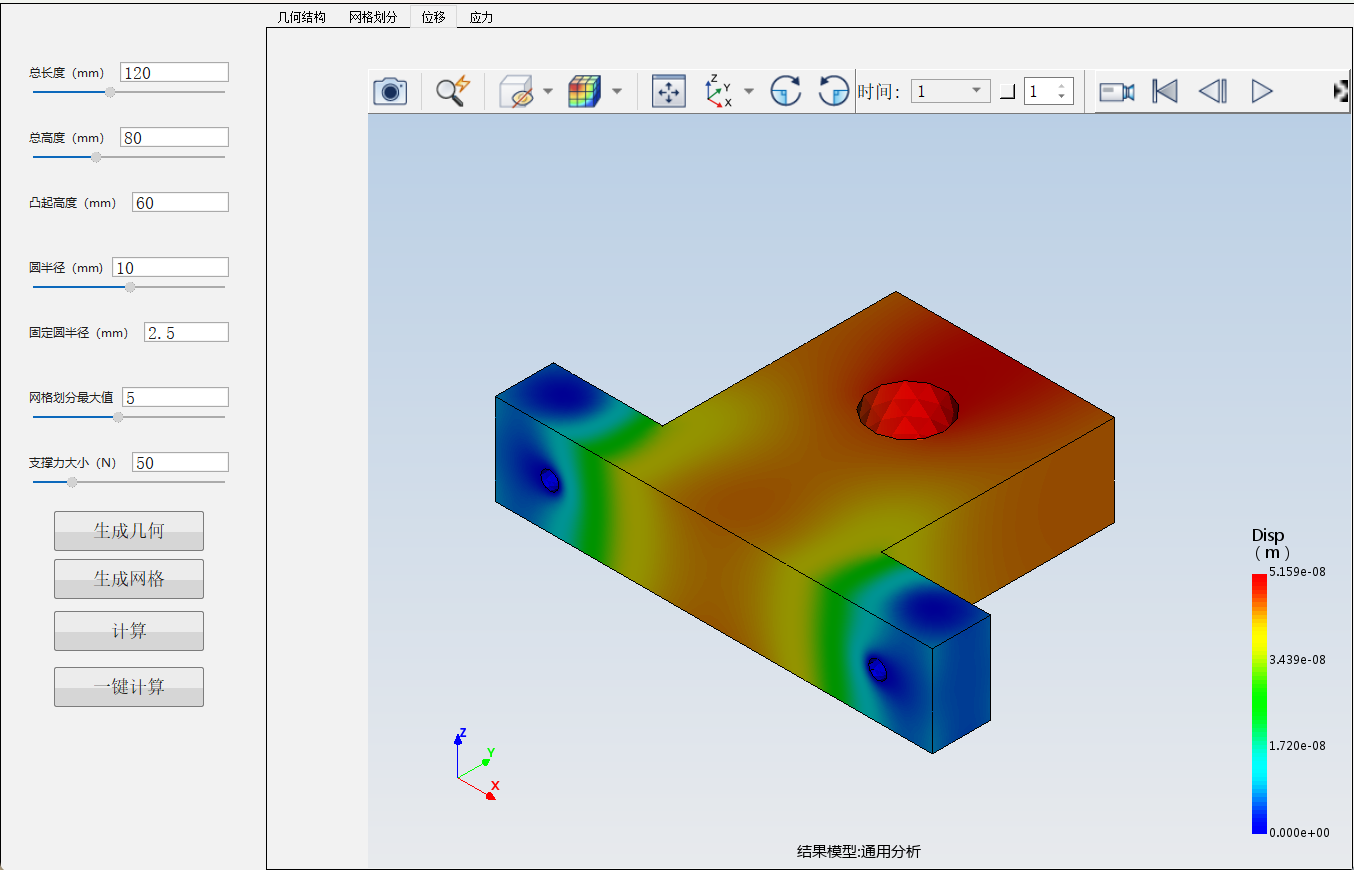The height and width of the screenshot is (870, 1354).
Task: Click the 结果模型:通用分析 label
Action: [859, 852]
